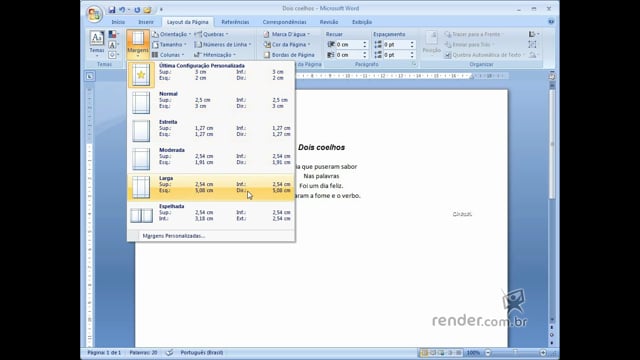Open the Colunas dropdown
Viewport: 640px width, 360px height.
point(168,55)
